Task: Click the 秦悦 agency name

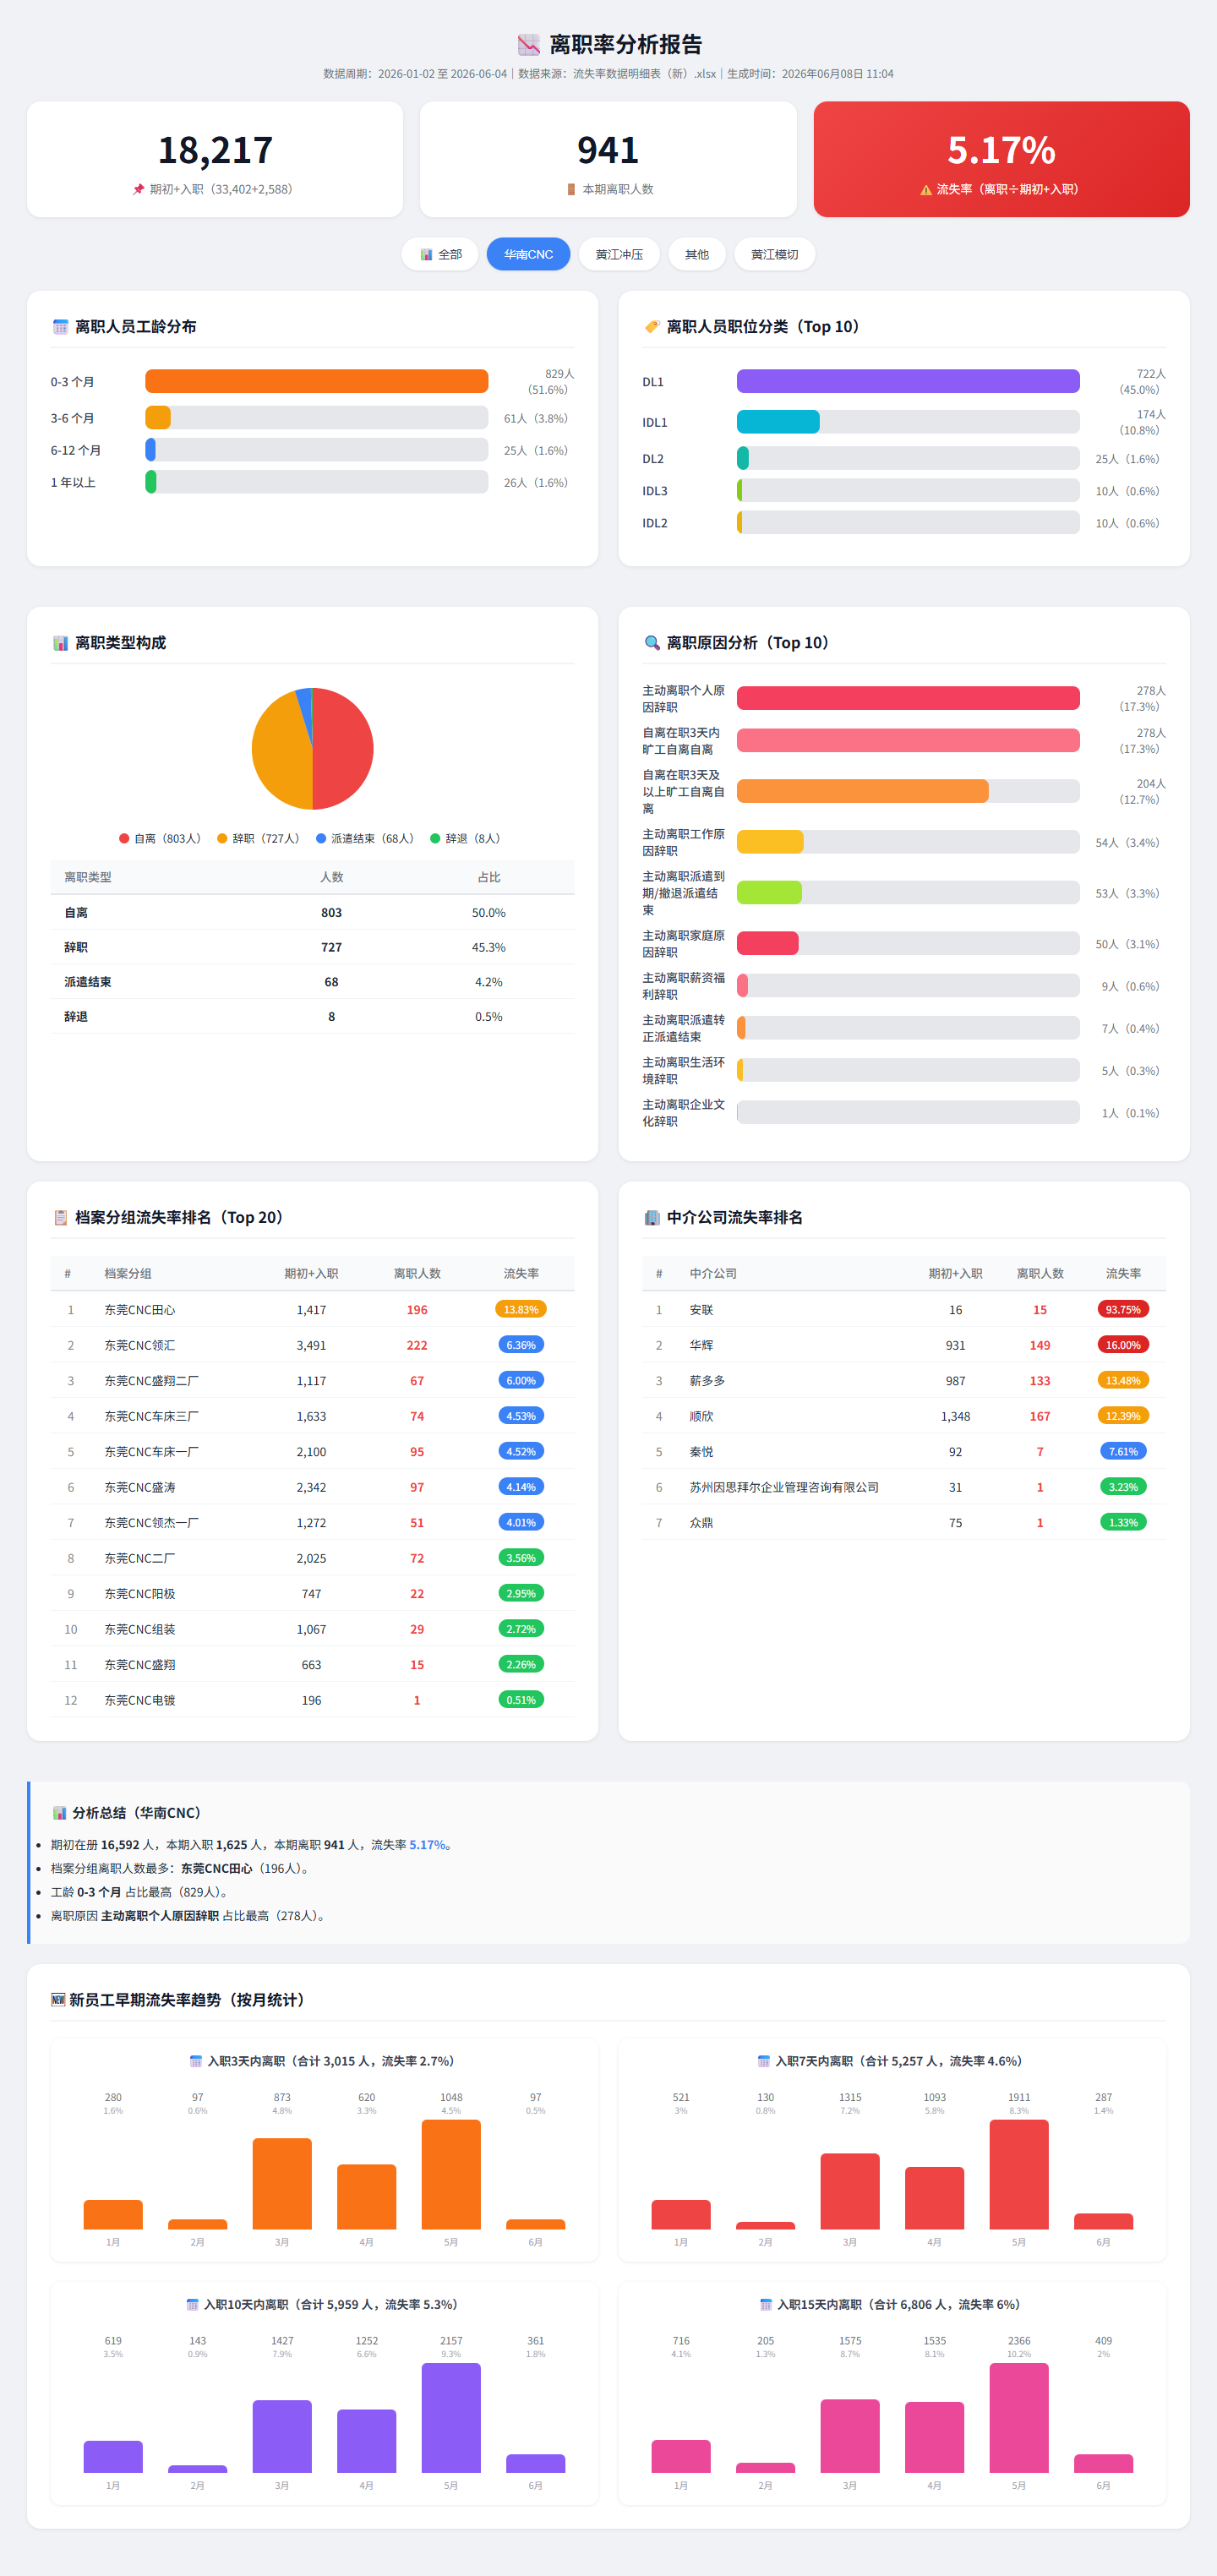Action: coord(701,1452)
